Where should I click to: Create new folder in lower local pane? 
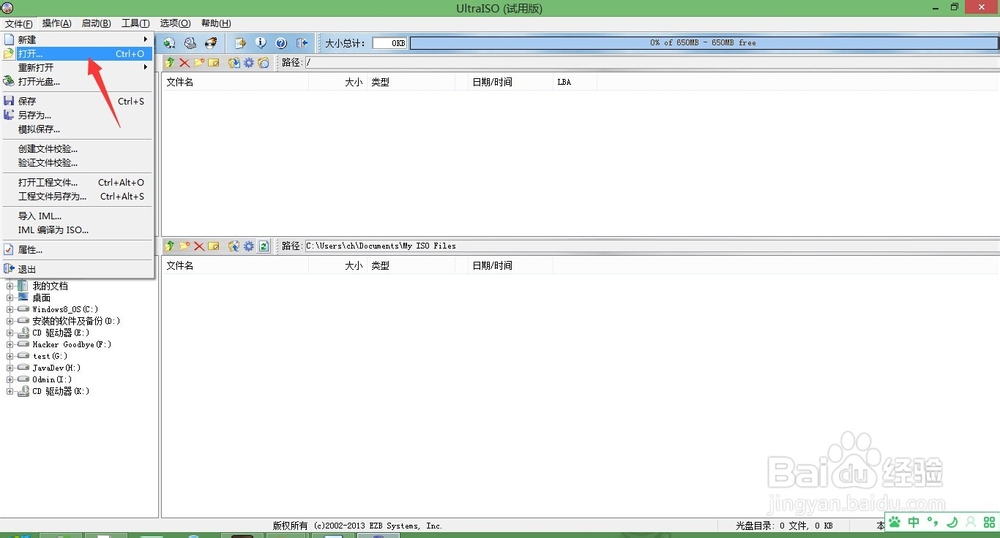[184, 246]
